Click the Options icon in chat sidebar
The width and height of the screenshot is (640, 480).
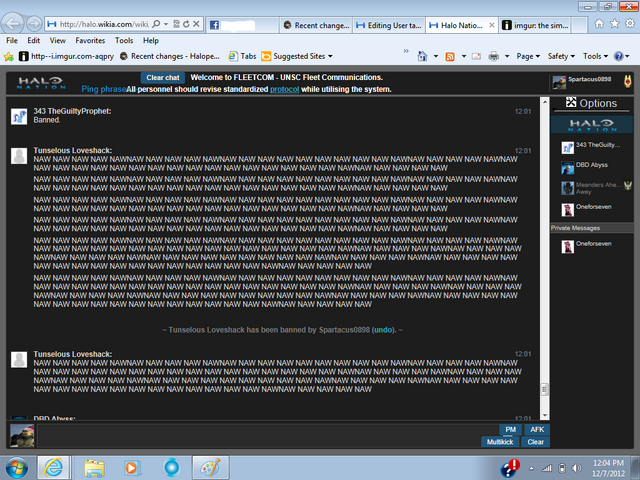pyautogui.click(x=571, y=102)
